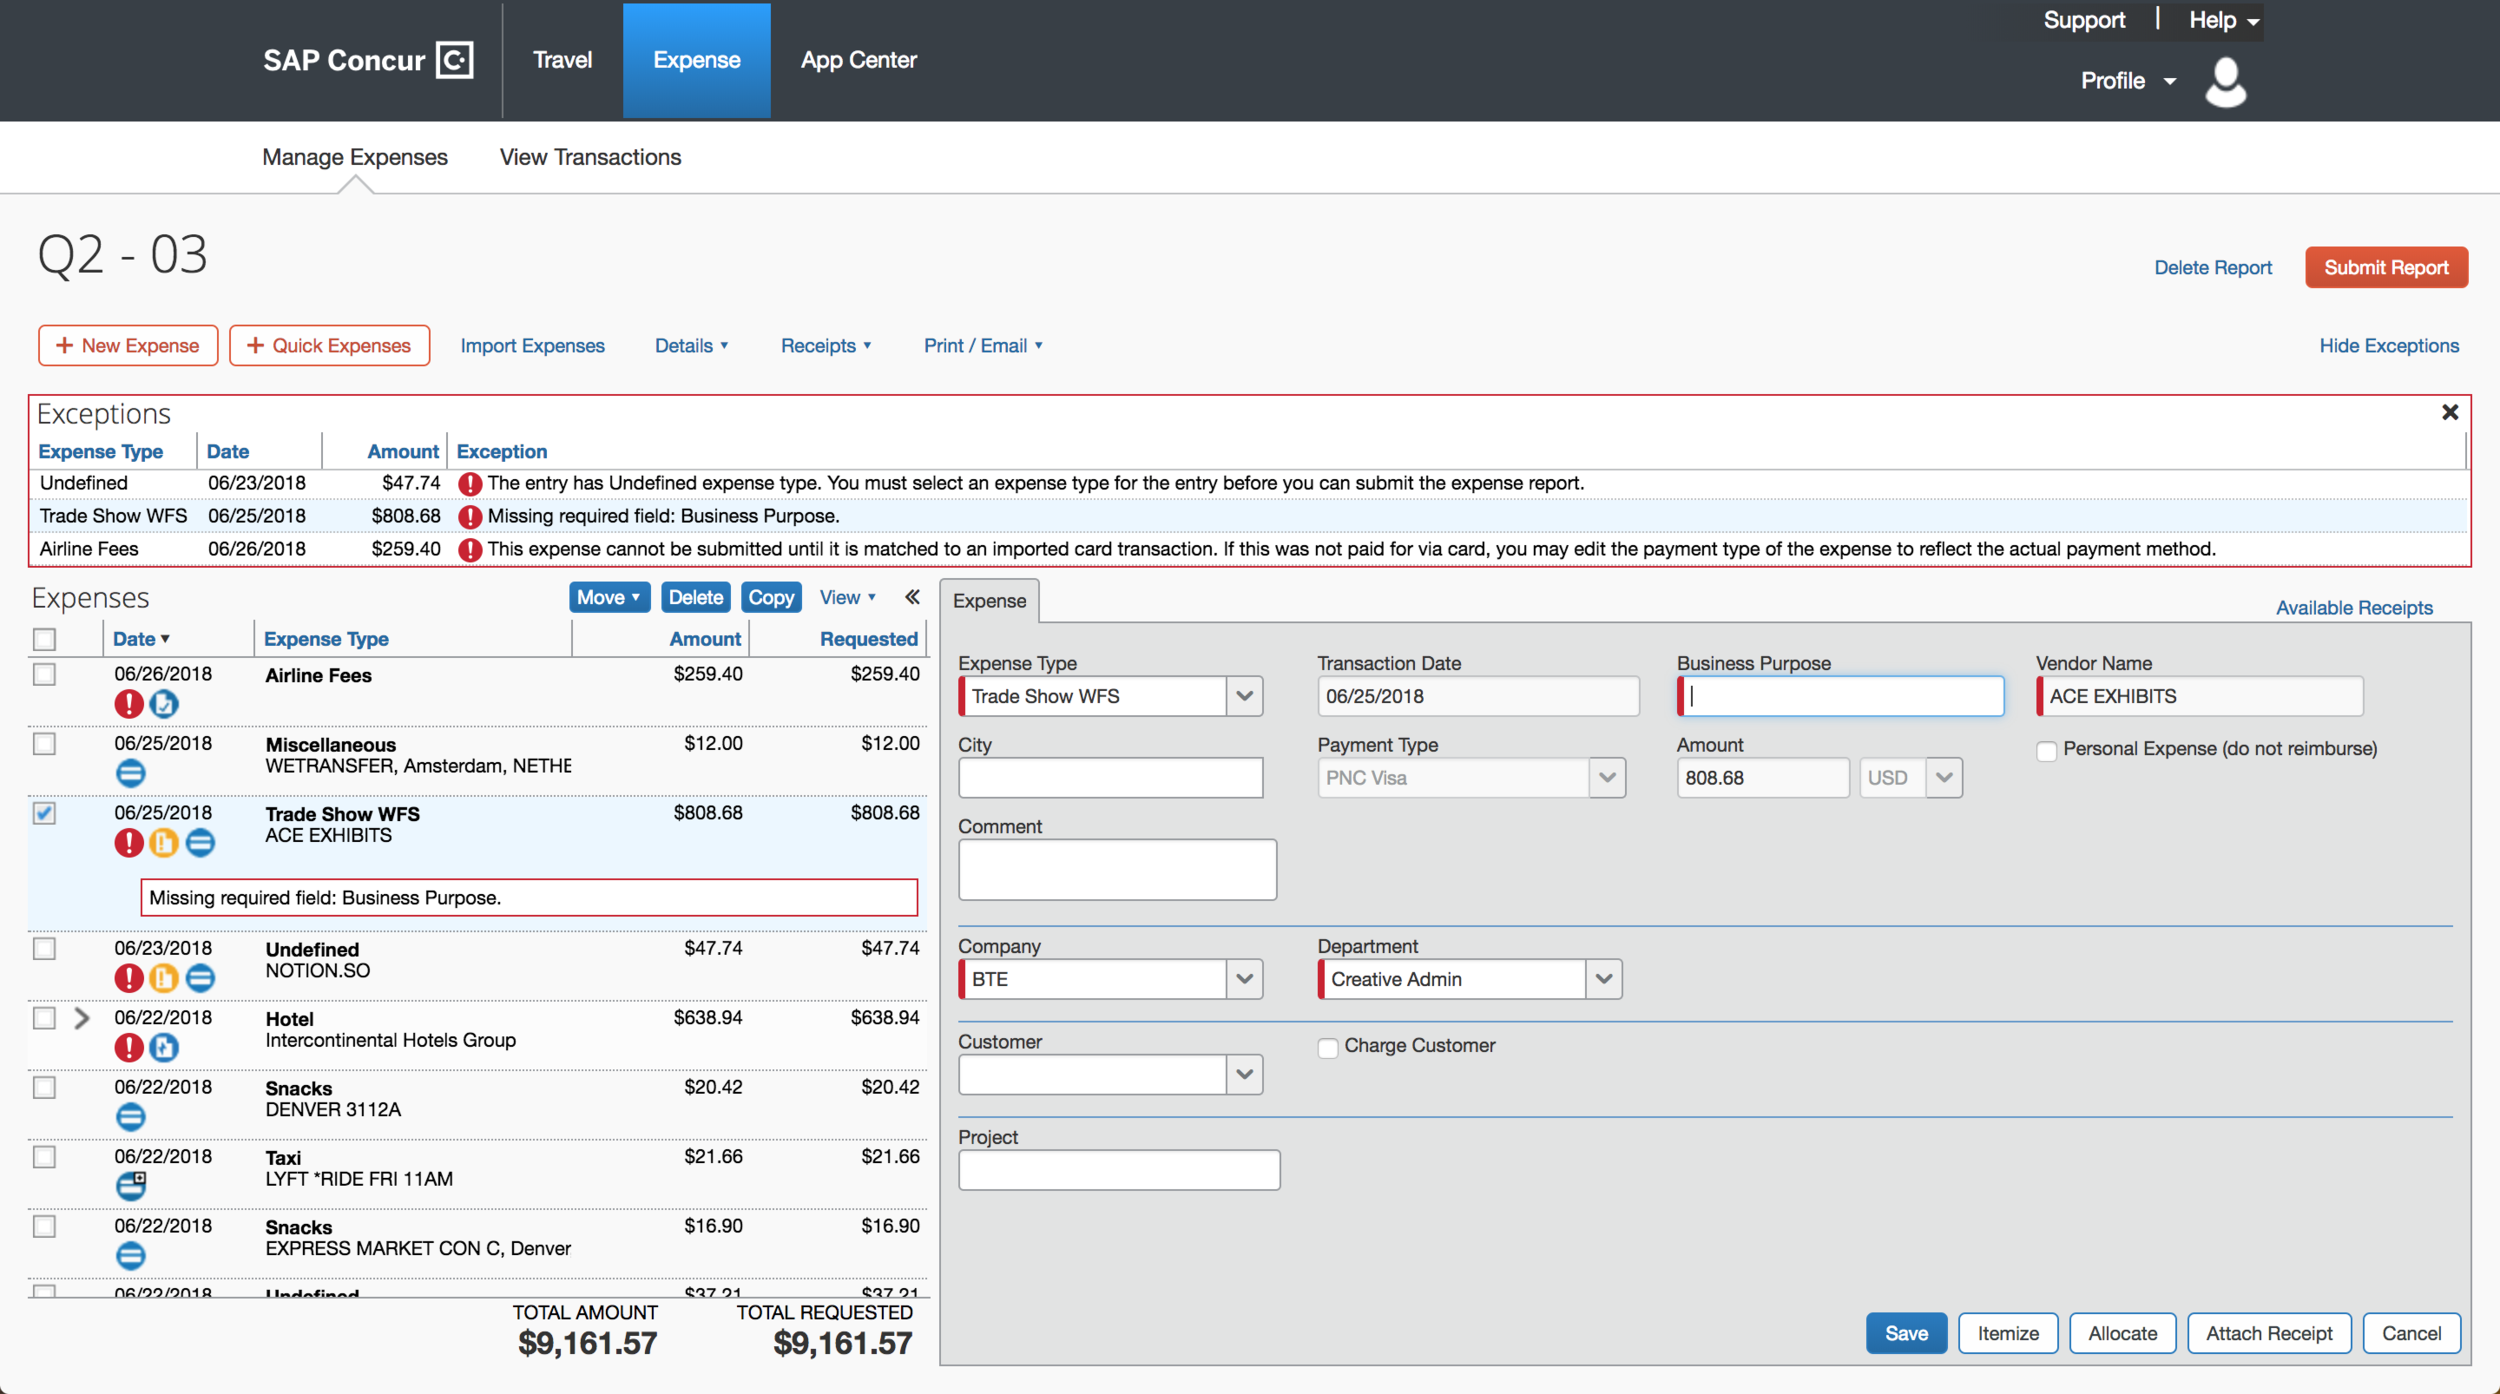Switch to View Transactions
2500x1394 pixels.
(x=590, y=157)
